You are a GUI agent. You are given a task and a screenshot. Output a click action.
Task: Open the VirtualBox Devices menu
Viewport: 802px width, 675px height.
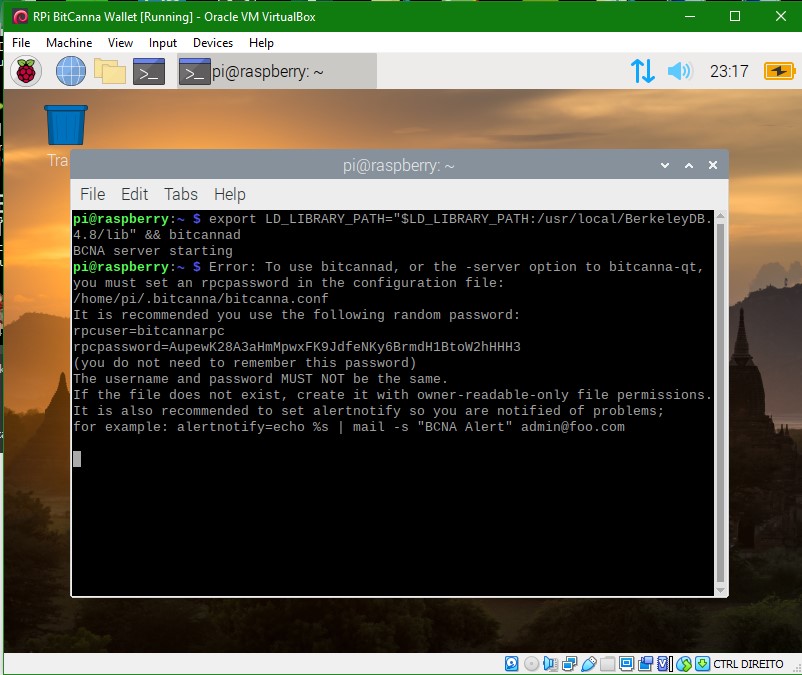tap(213, 43)
